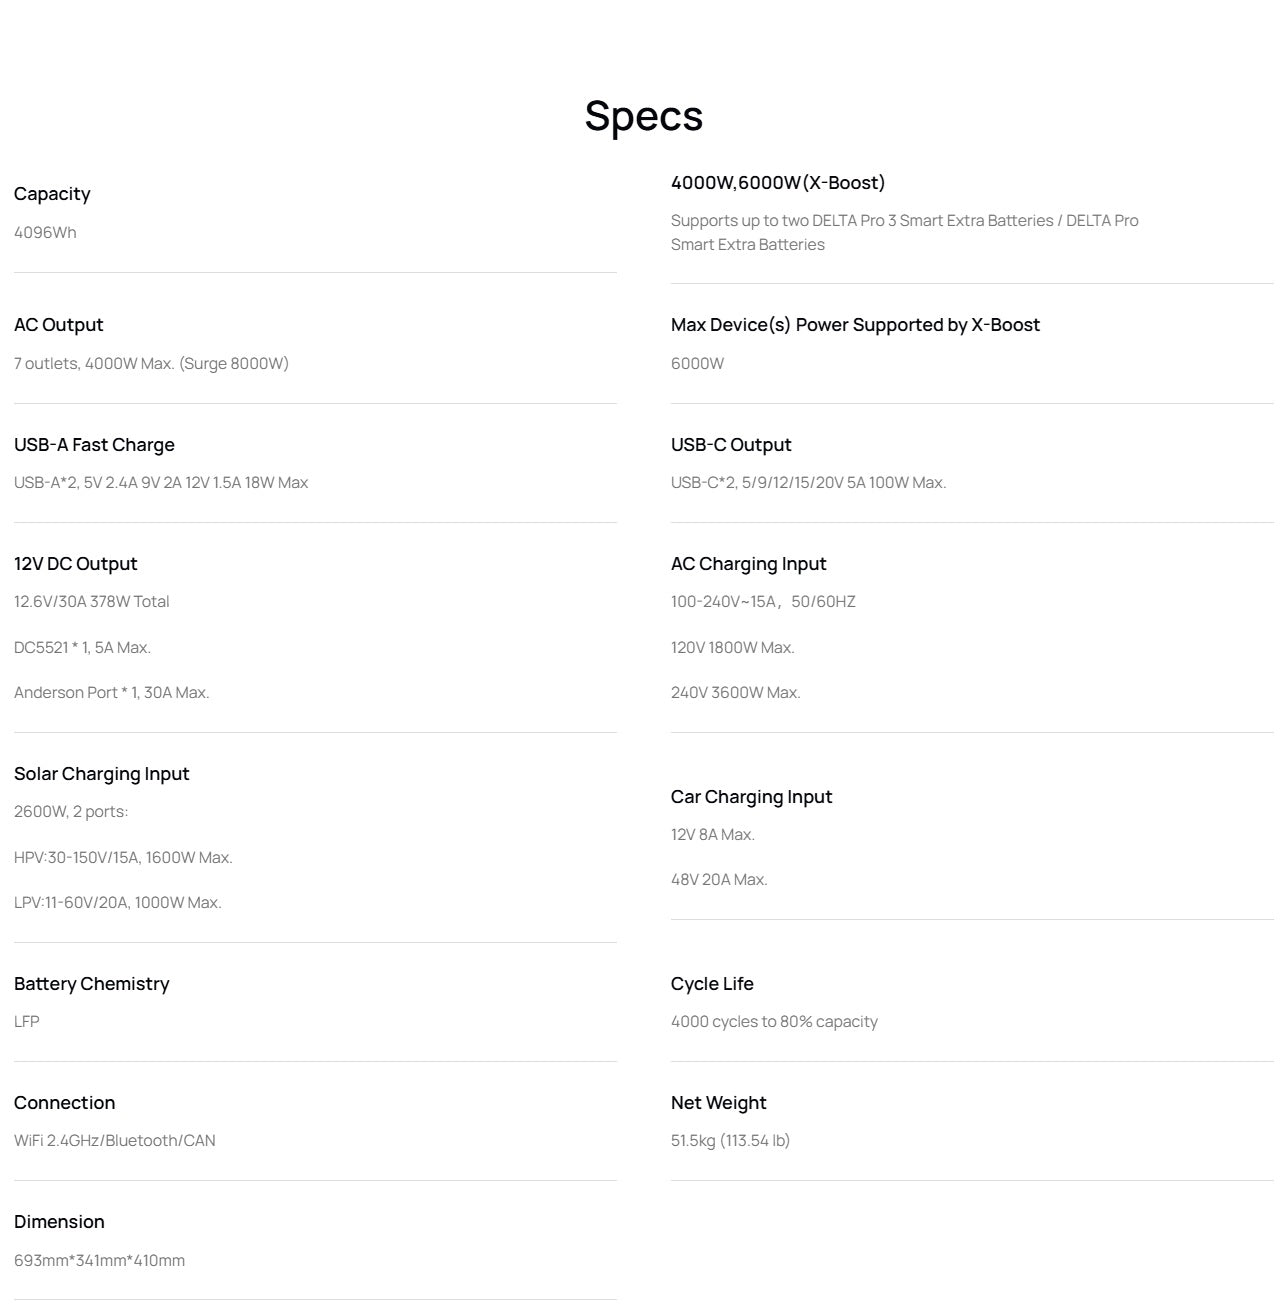Click the 240V 3600W Max. line

[735, 693]
